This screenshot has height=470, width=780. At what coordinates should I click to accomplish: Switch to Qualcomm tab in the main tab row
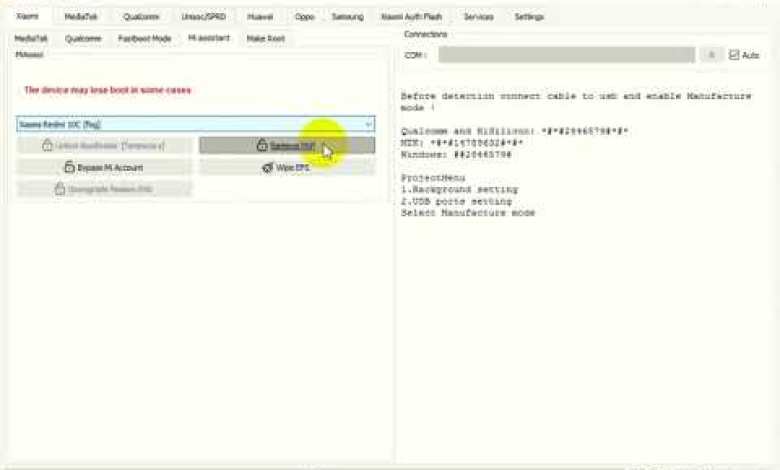(x=141, y=17)
